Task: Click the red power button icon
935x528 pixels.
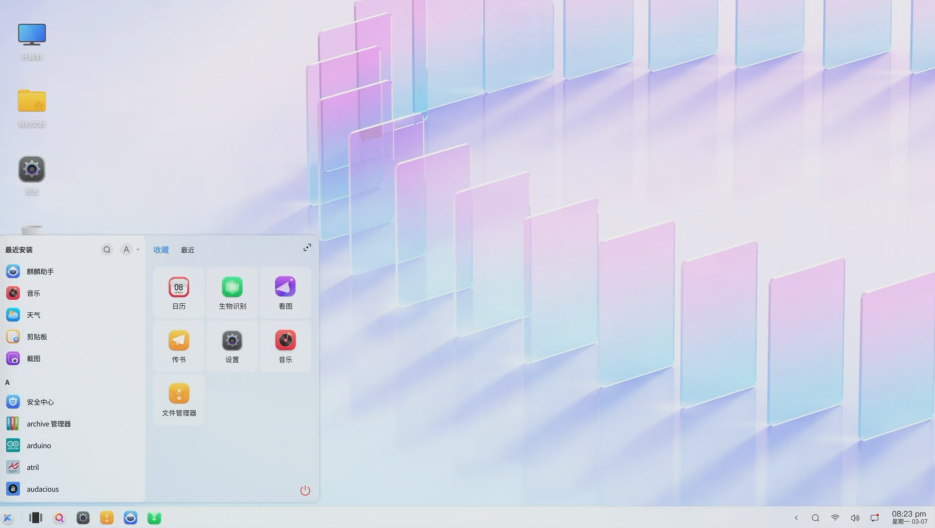Action: tap(305, 490)
